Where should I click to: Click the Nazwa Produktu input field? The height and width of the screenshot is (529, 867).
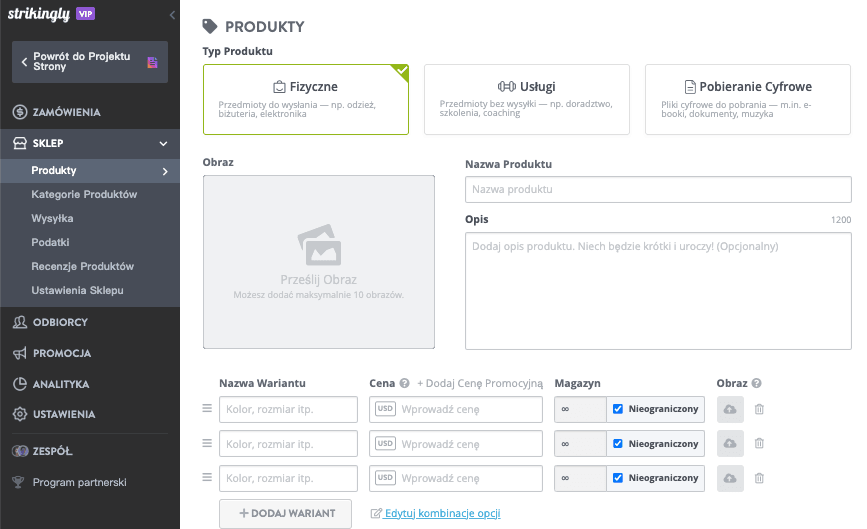coord(657,189)
